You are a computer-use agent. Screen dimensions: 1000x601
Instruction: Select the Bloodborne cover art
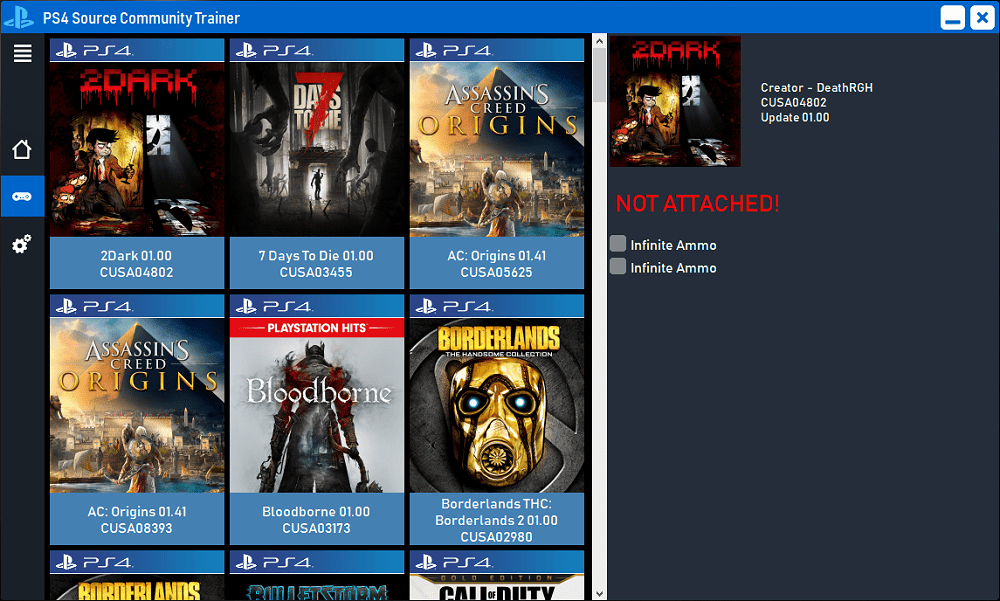(317, 405)
